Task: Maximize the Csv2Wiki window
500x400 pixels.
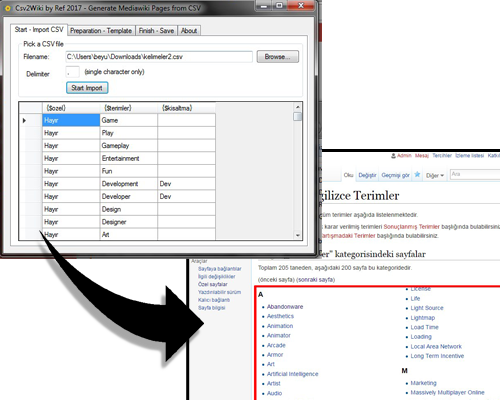Action: tap(279, 6)
